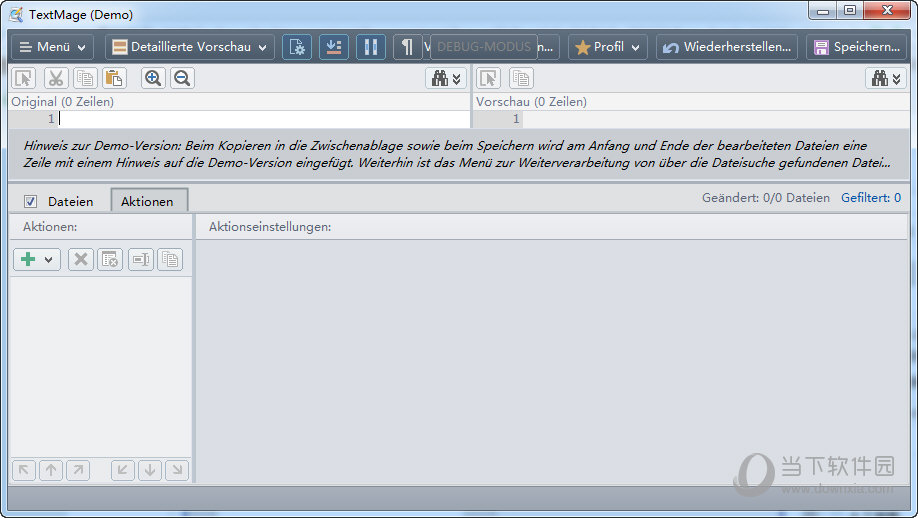Click the green plus add action button

[x=28, y=259]
